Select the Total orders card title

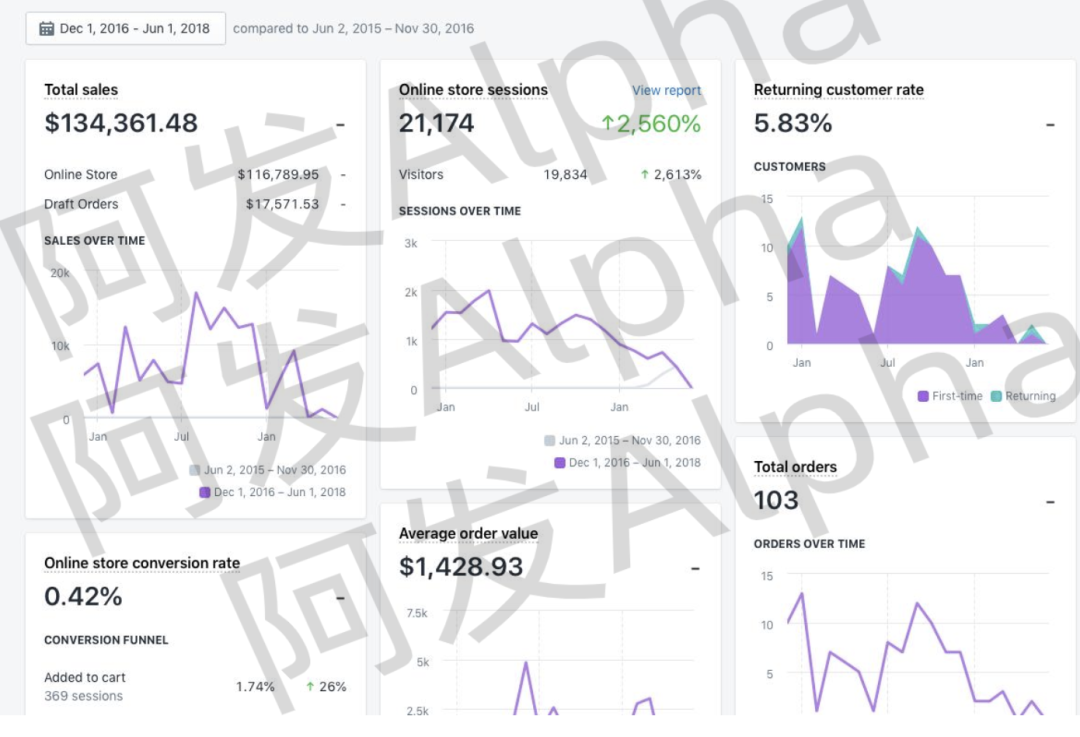795,467
